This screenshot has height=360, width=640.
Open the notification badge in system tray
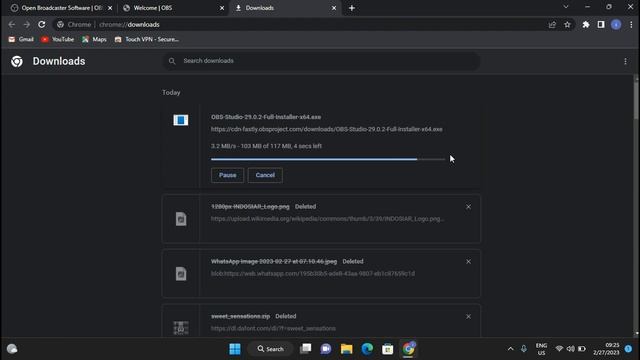click(629, 349)
